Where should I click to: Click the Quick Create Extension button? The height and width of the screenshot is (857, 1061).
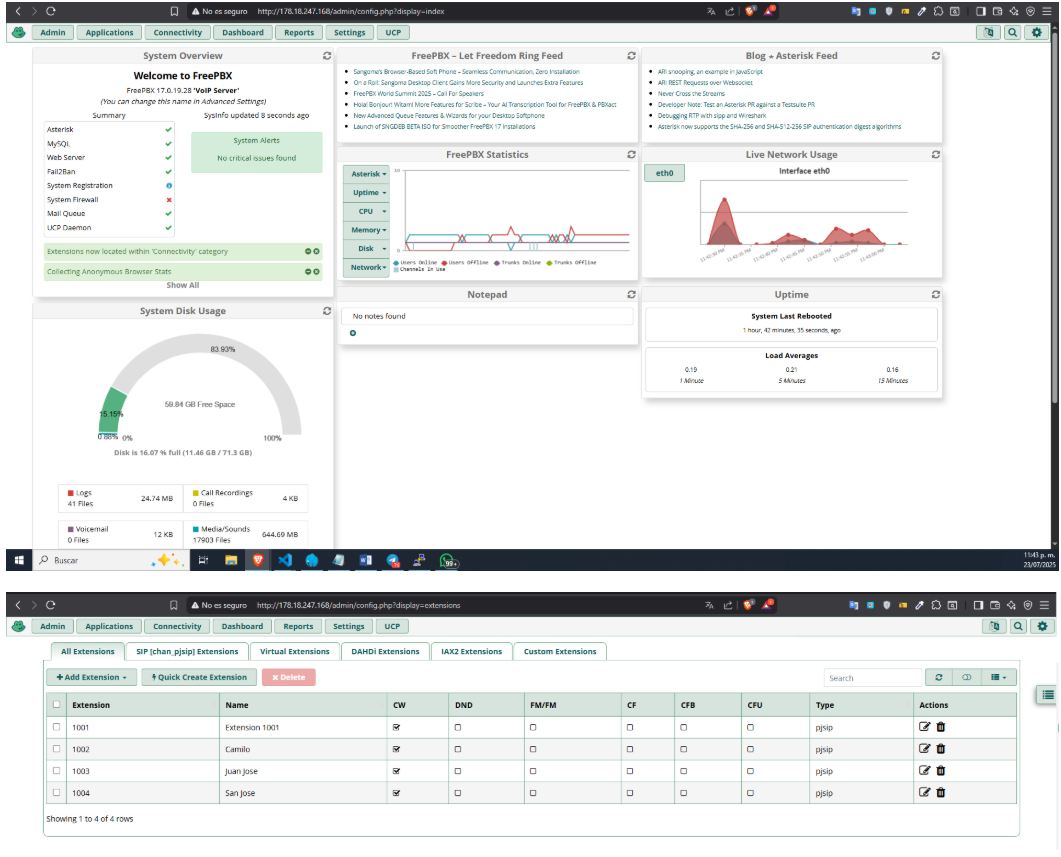[199, 678]
